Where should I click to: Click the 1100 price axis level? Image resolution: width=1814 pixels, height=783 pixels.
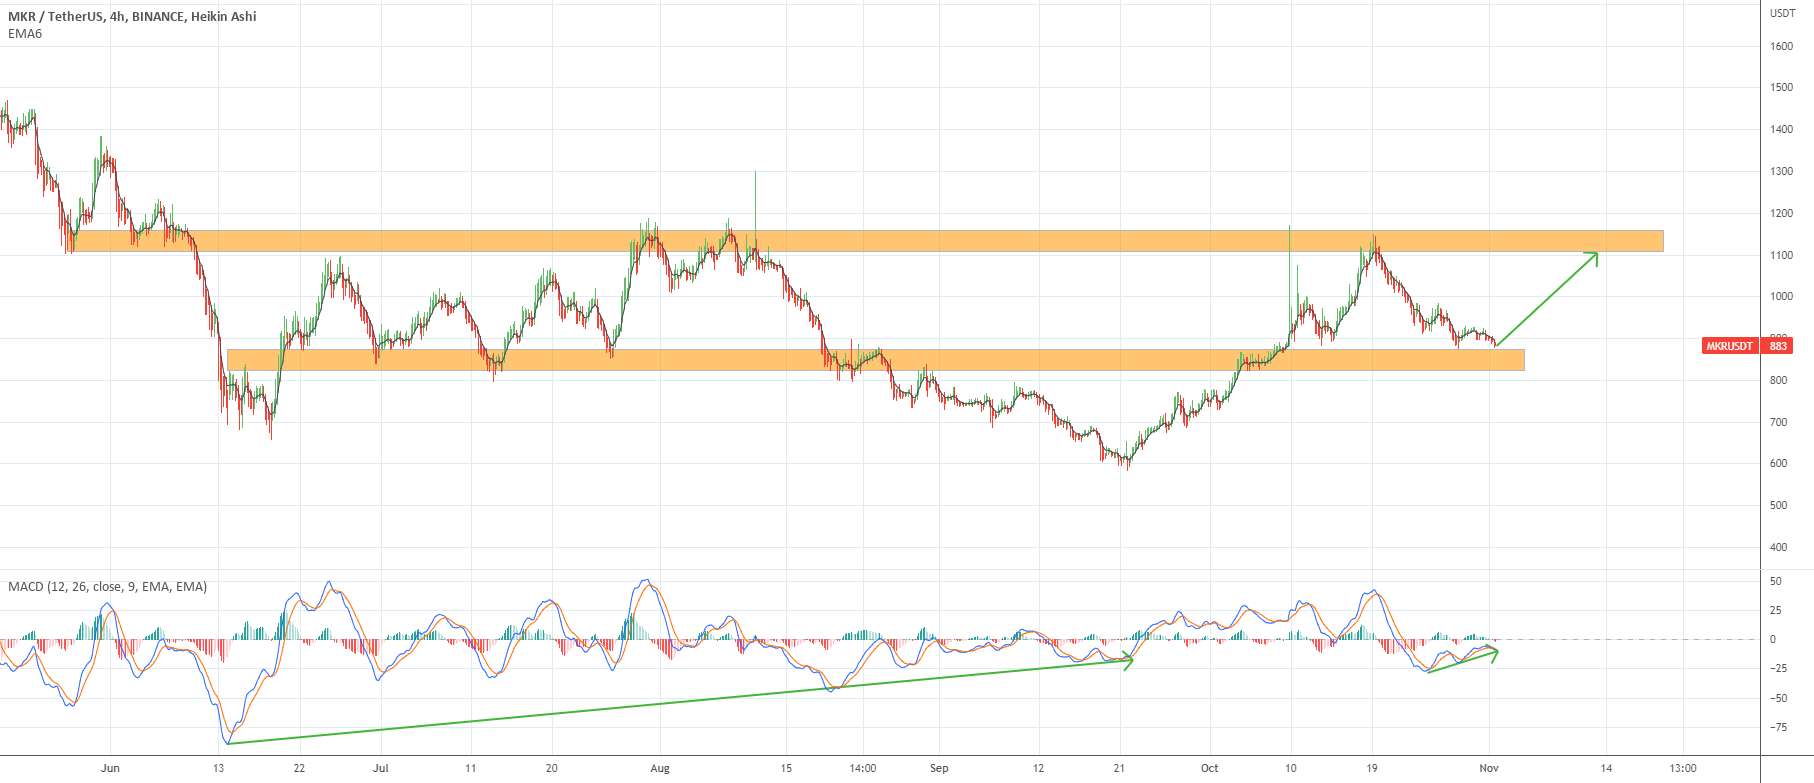coord(1781,255)
